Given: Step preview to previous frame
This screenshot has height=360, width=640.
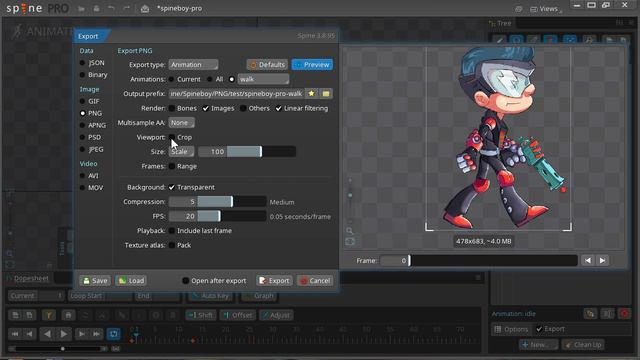Looking at the screenshot, I should [x=588, y=260].
